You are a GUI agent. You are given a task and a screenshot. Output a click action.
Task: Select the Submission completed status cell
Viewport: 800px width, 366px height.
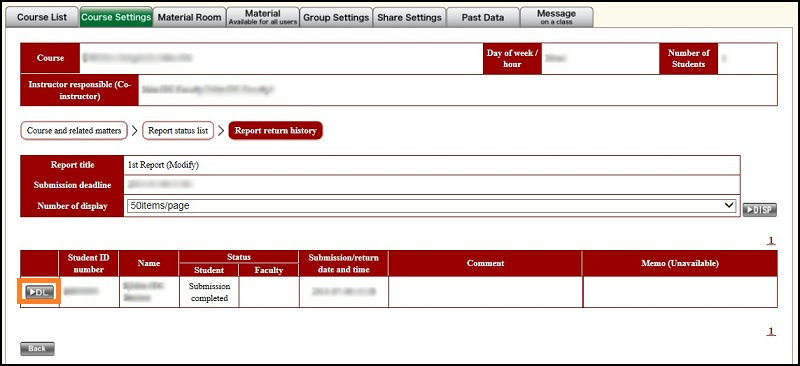click(x=209, y=292)
